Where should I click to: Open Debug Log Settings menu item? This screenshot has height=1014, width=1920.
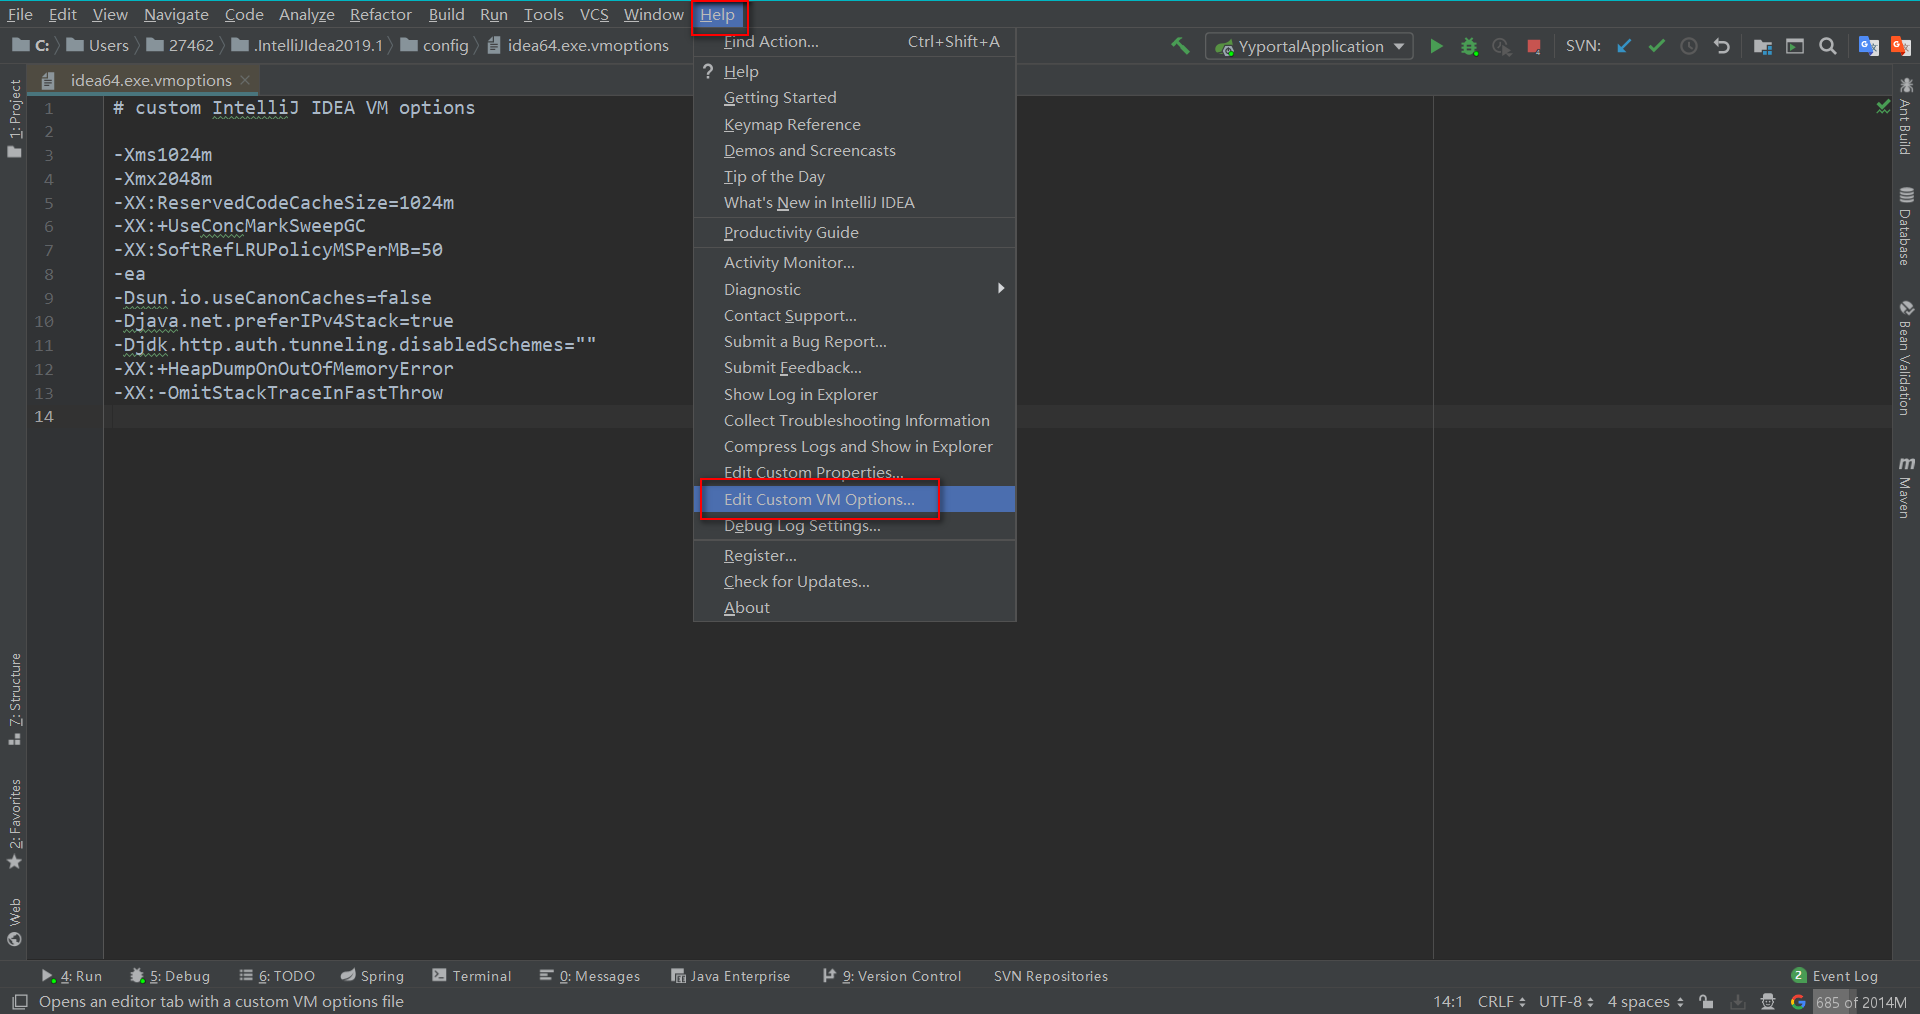point(855,526)
